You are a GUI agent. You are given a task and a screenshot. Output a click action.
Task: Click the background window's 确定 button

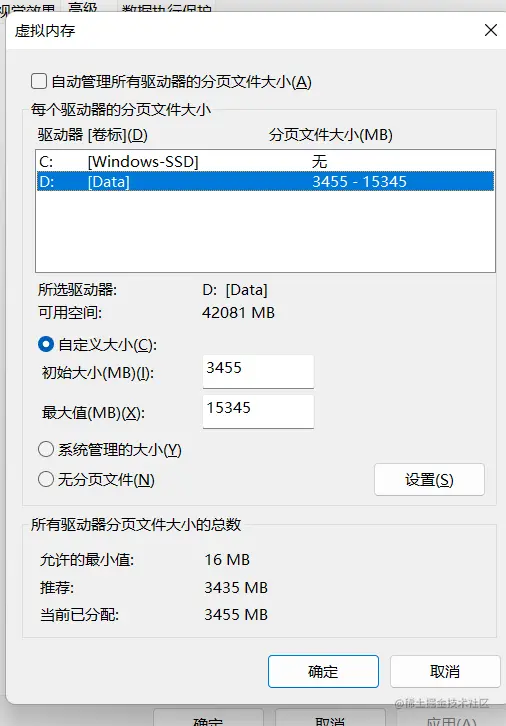[208, 720]
